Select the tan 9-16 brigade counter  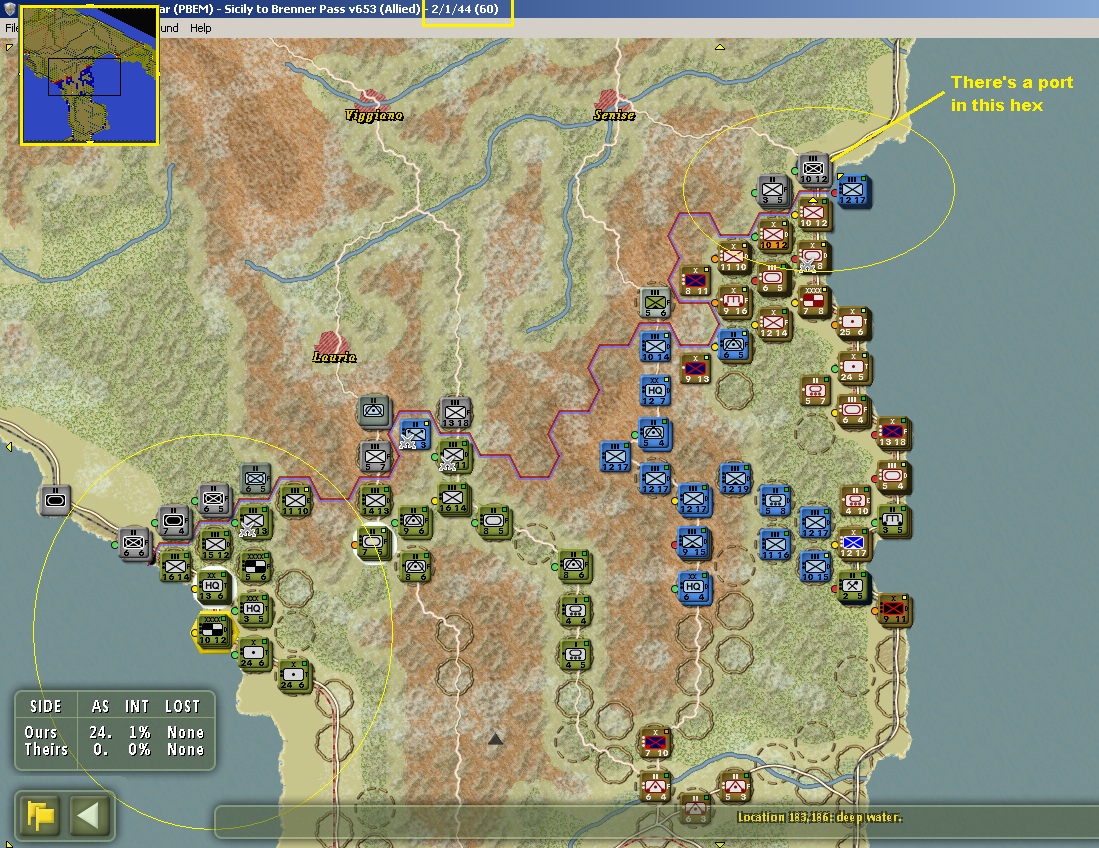pyautogui.click(x=734, y=301)
